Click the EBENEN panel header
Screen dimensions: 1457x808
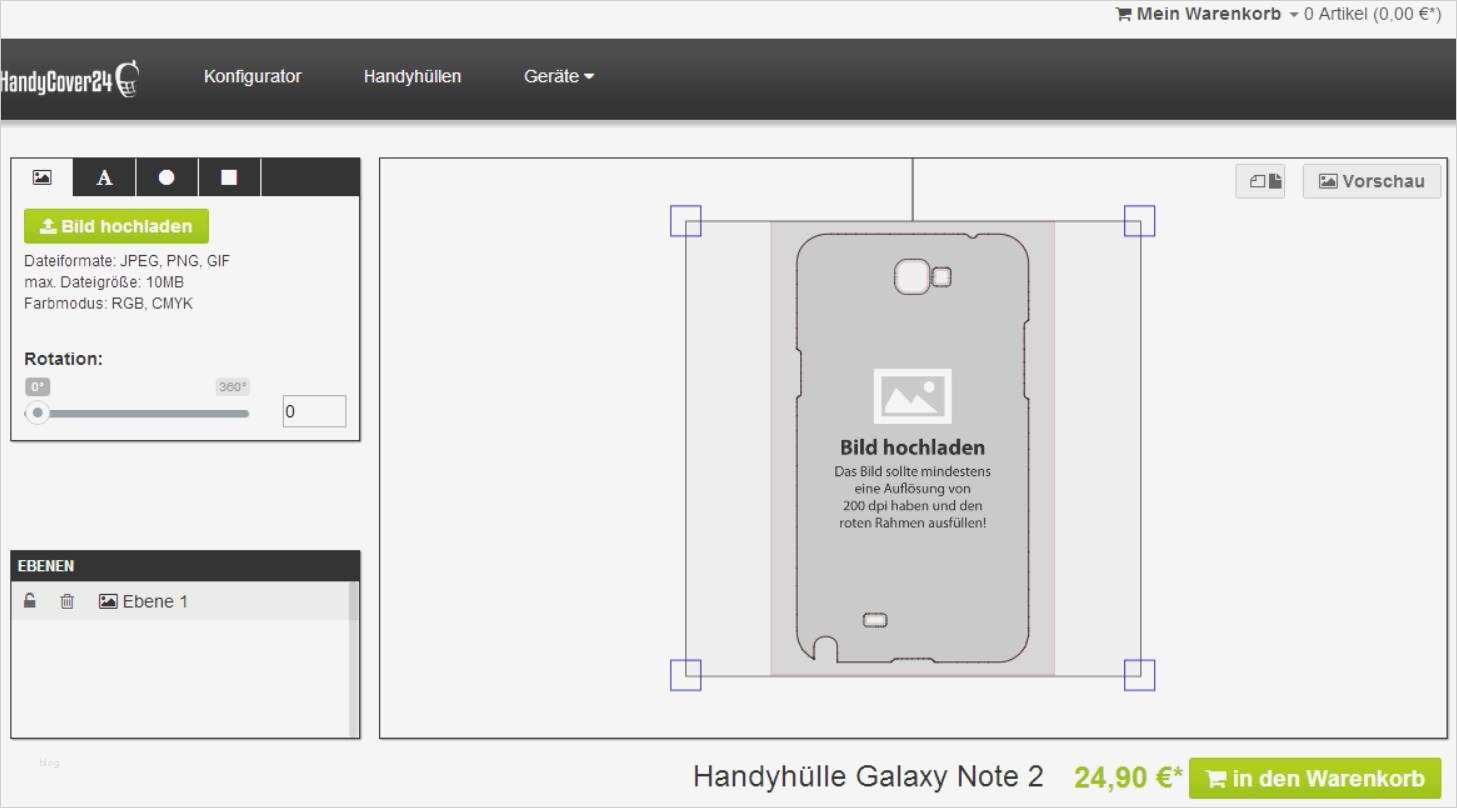(x=185, y=566)
